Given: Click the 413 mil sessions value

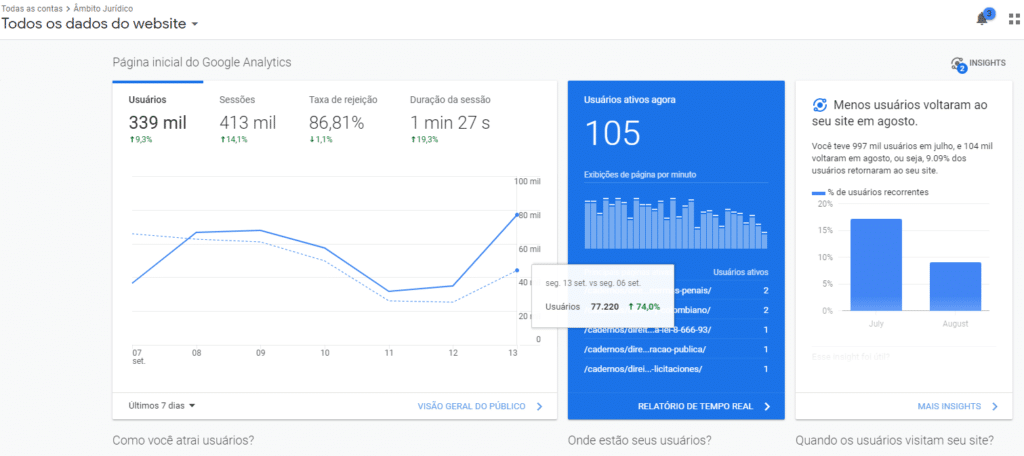Looking at the screenshot, I should 248,123.
